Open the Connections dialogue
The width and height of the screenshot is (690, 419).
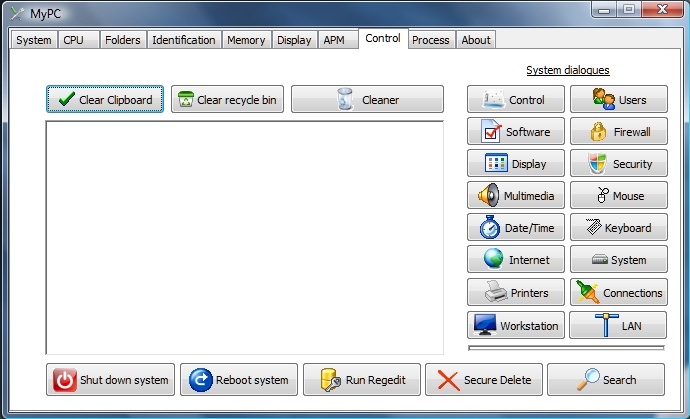tap(618, 293)
